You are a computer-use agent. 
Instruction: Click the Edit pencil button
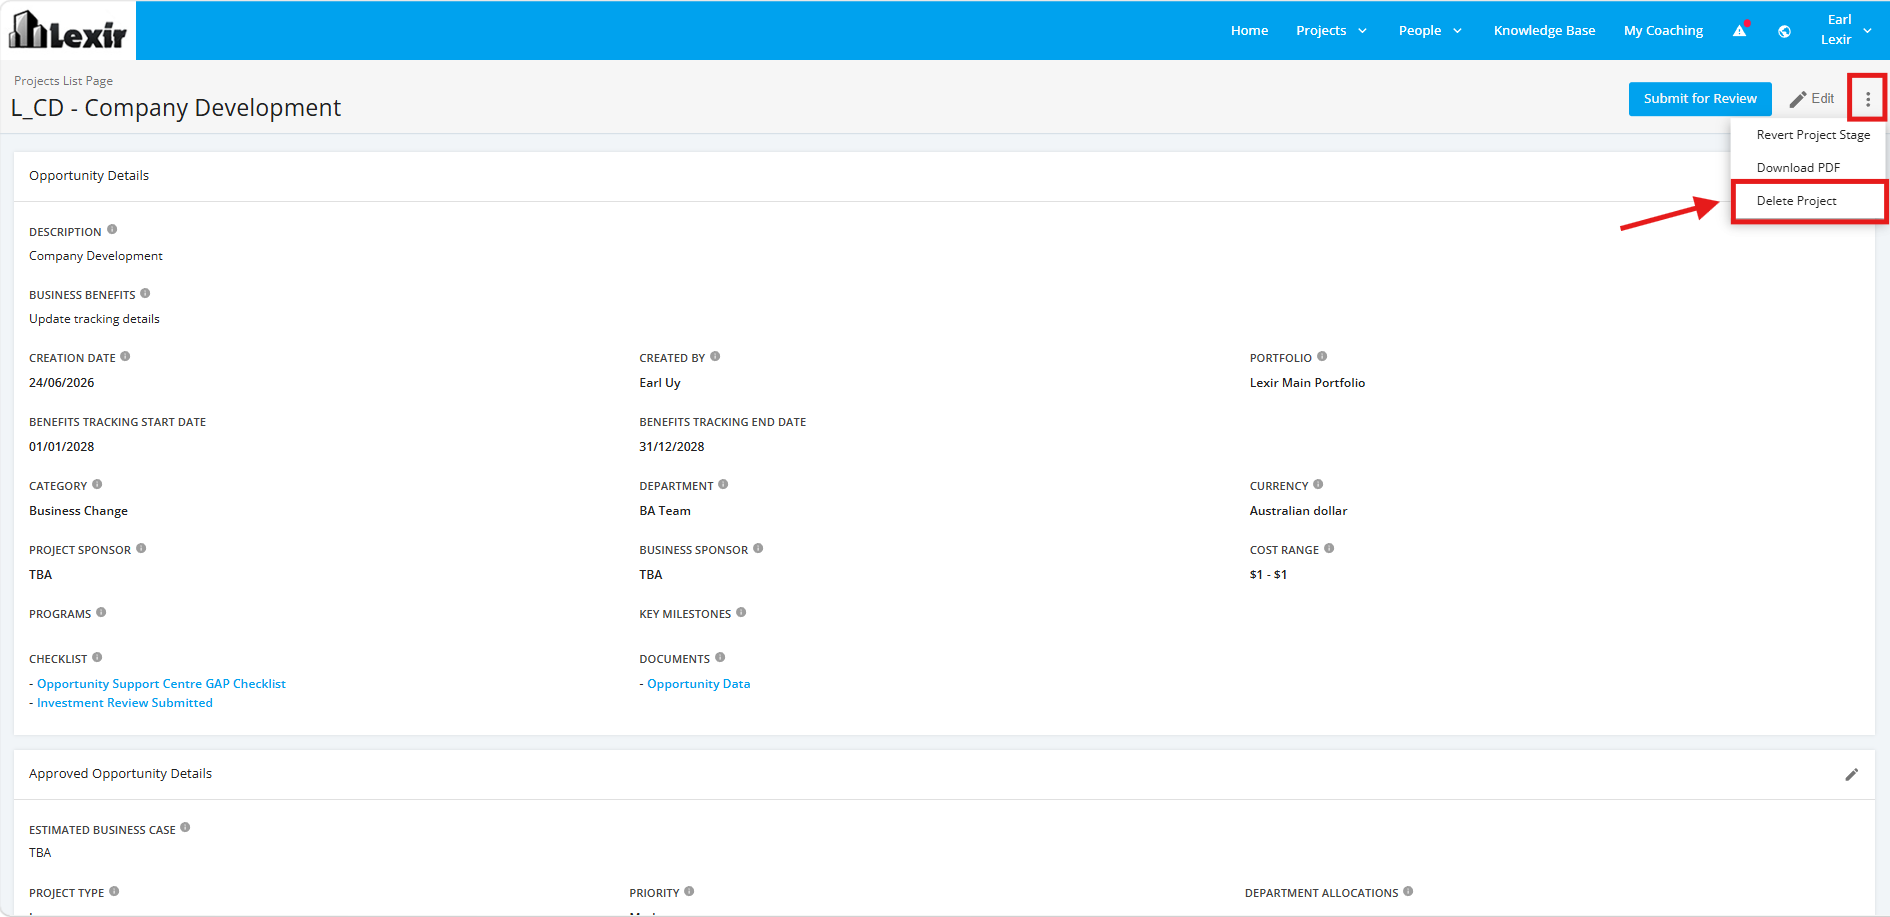[x=1812, y=99]
